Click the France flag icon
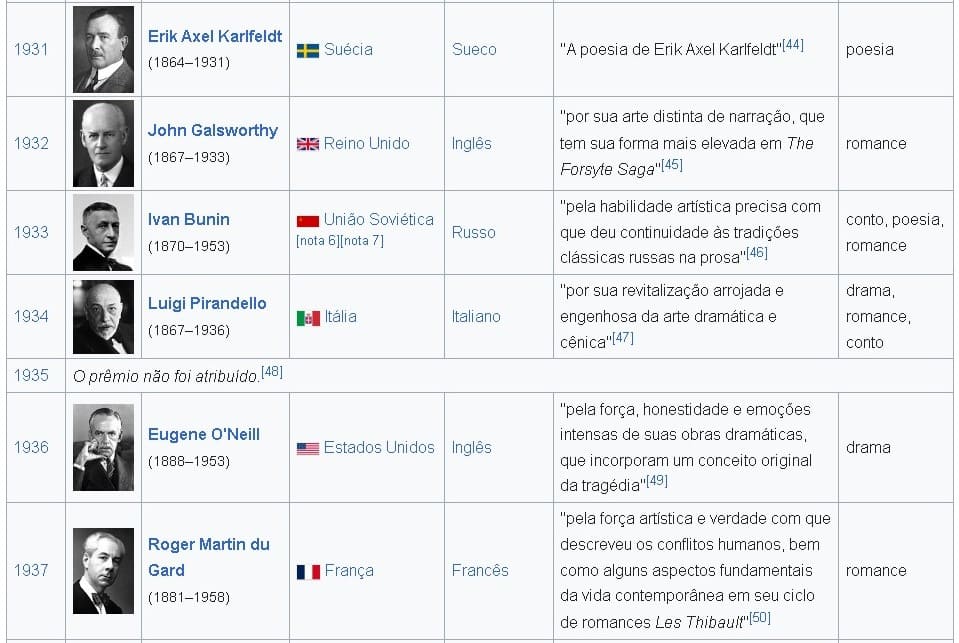This screenshot has width=959, height=643. coord(307,572)
